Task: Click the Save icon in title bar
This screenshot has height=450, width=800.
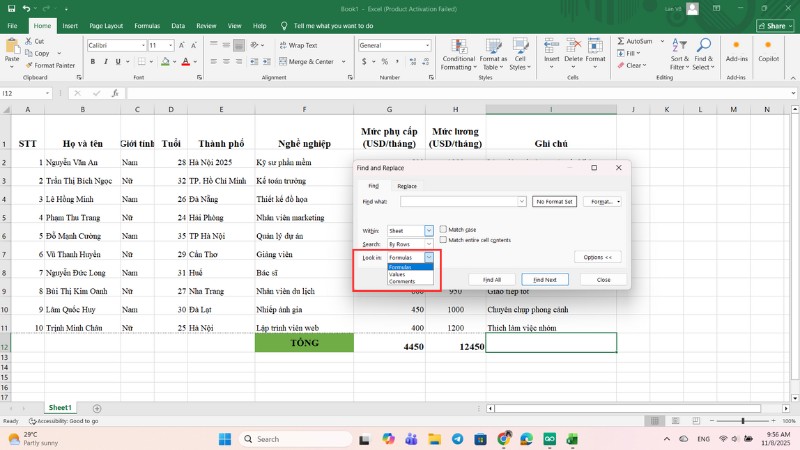Action: click(x=13, y=8)
